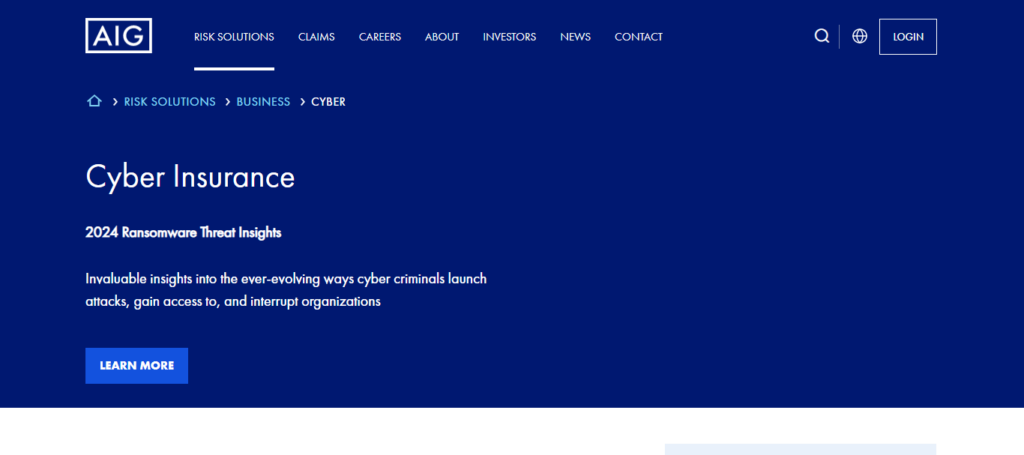Viewport: 1024px width, 455px height.
Task: Select the Cyber breadcrumb text
Action: click(328, 102)
